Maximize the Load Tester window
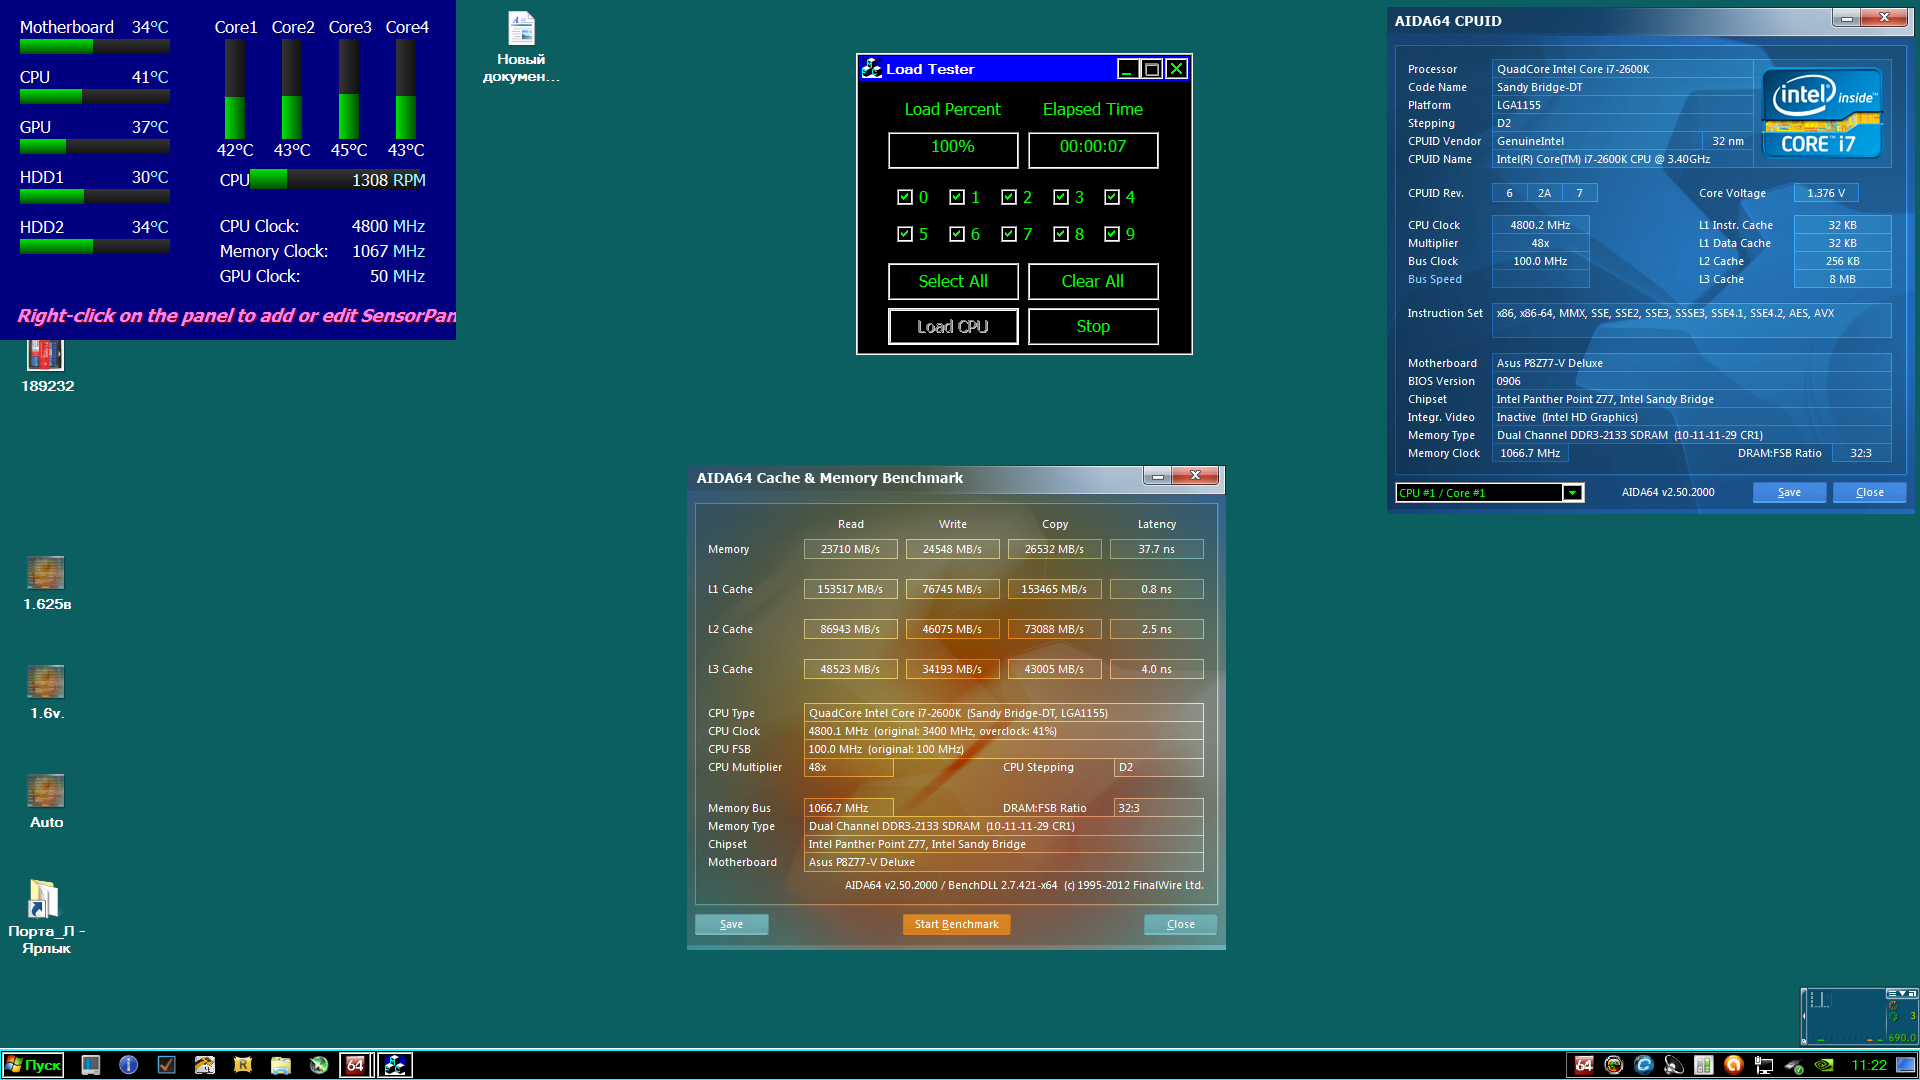Image resolution: width=1920 pixels, height=1080 pixels. click(1152, 68)
